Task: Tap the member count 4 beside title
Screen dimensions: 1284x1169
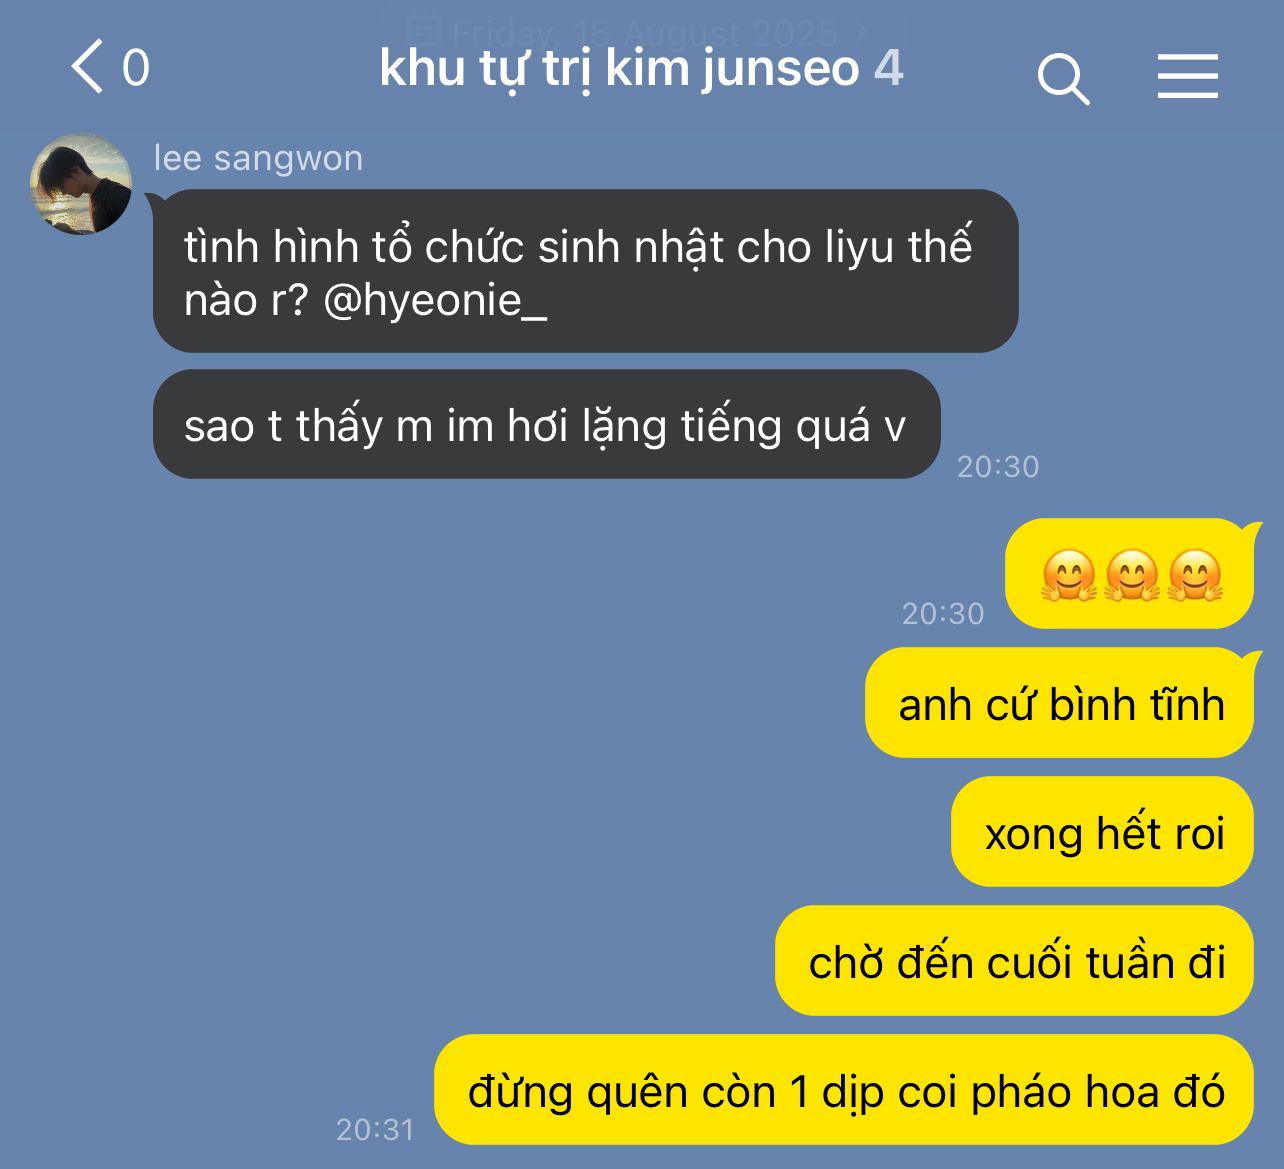Action: tap(889, 68)
